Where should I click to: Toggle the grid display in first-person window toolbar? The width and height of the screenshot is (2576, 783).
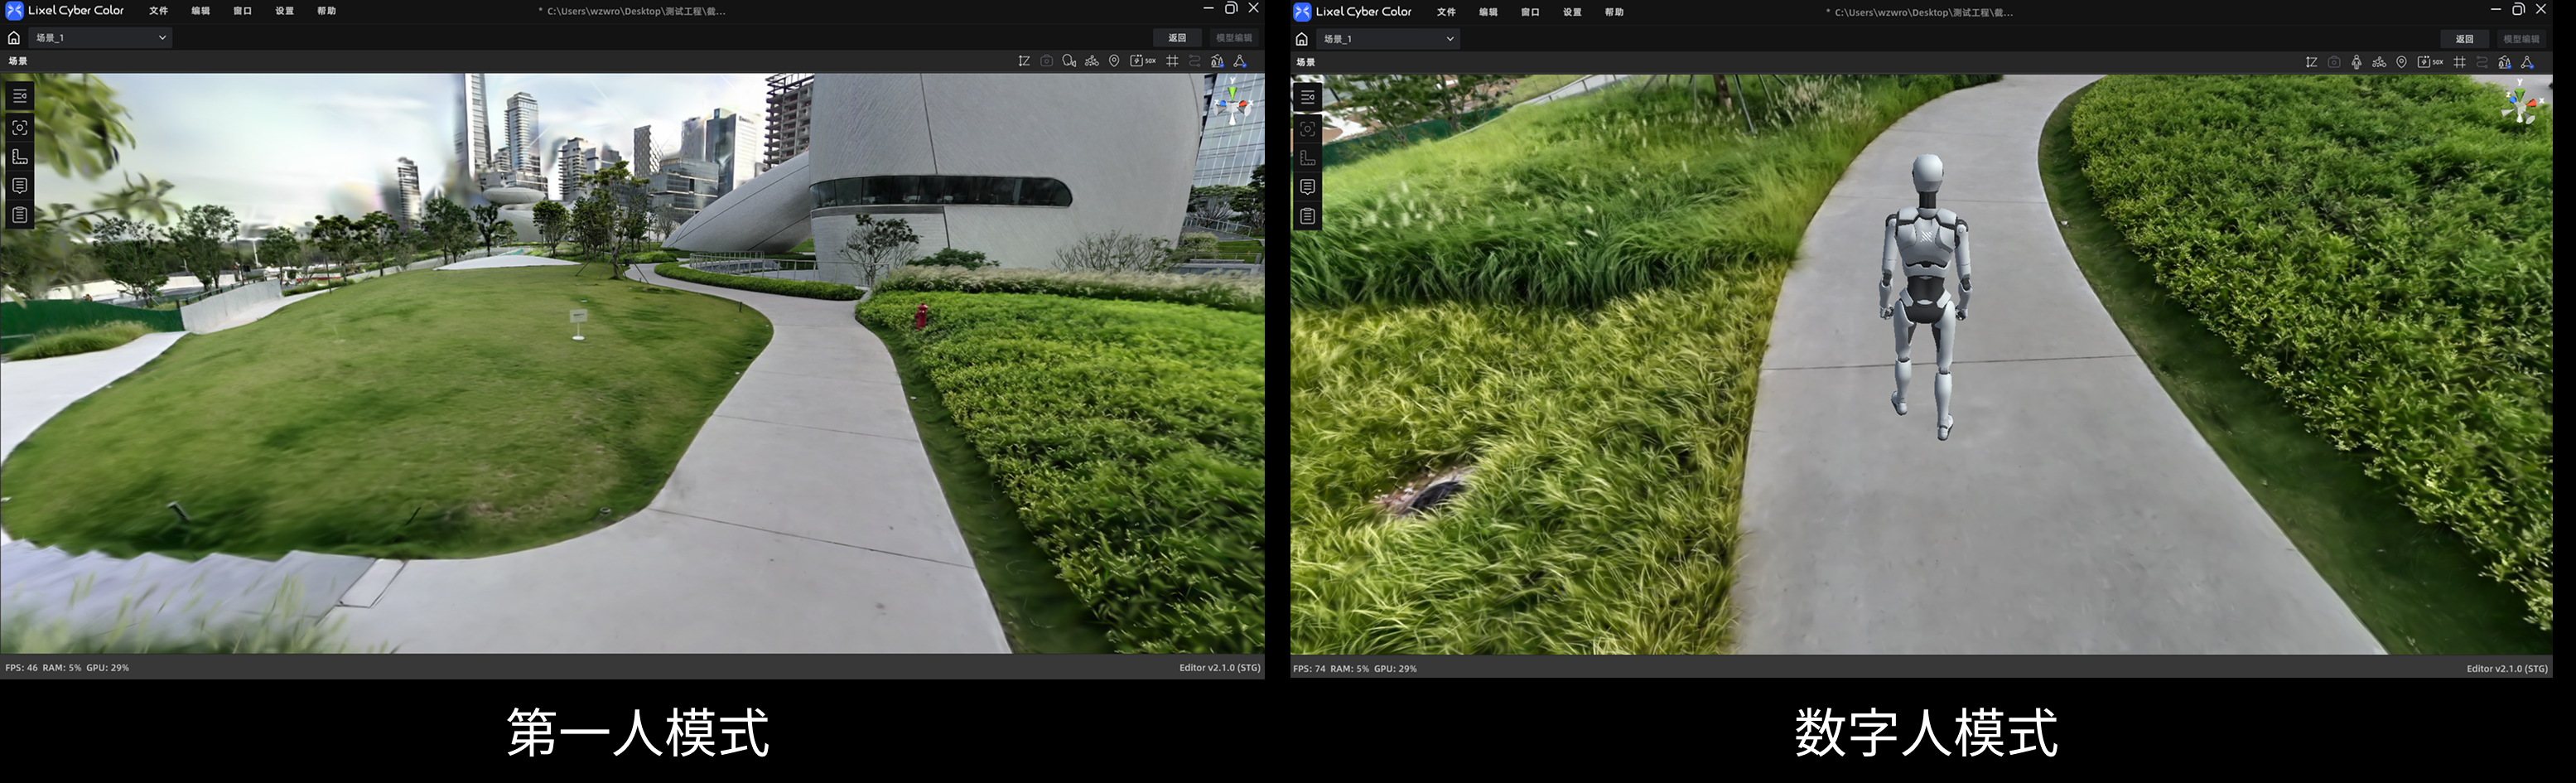1172,61
